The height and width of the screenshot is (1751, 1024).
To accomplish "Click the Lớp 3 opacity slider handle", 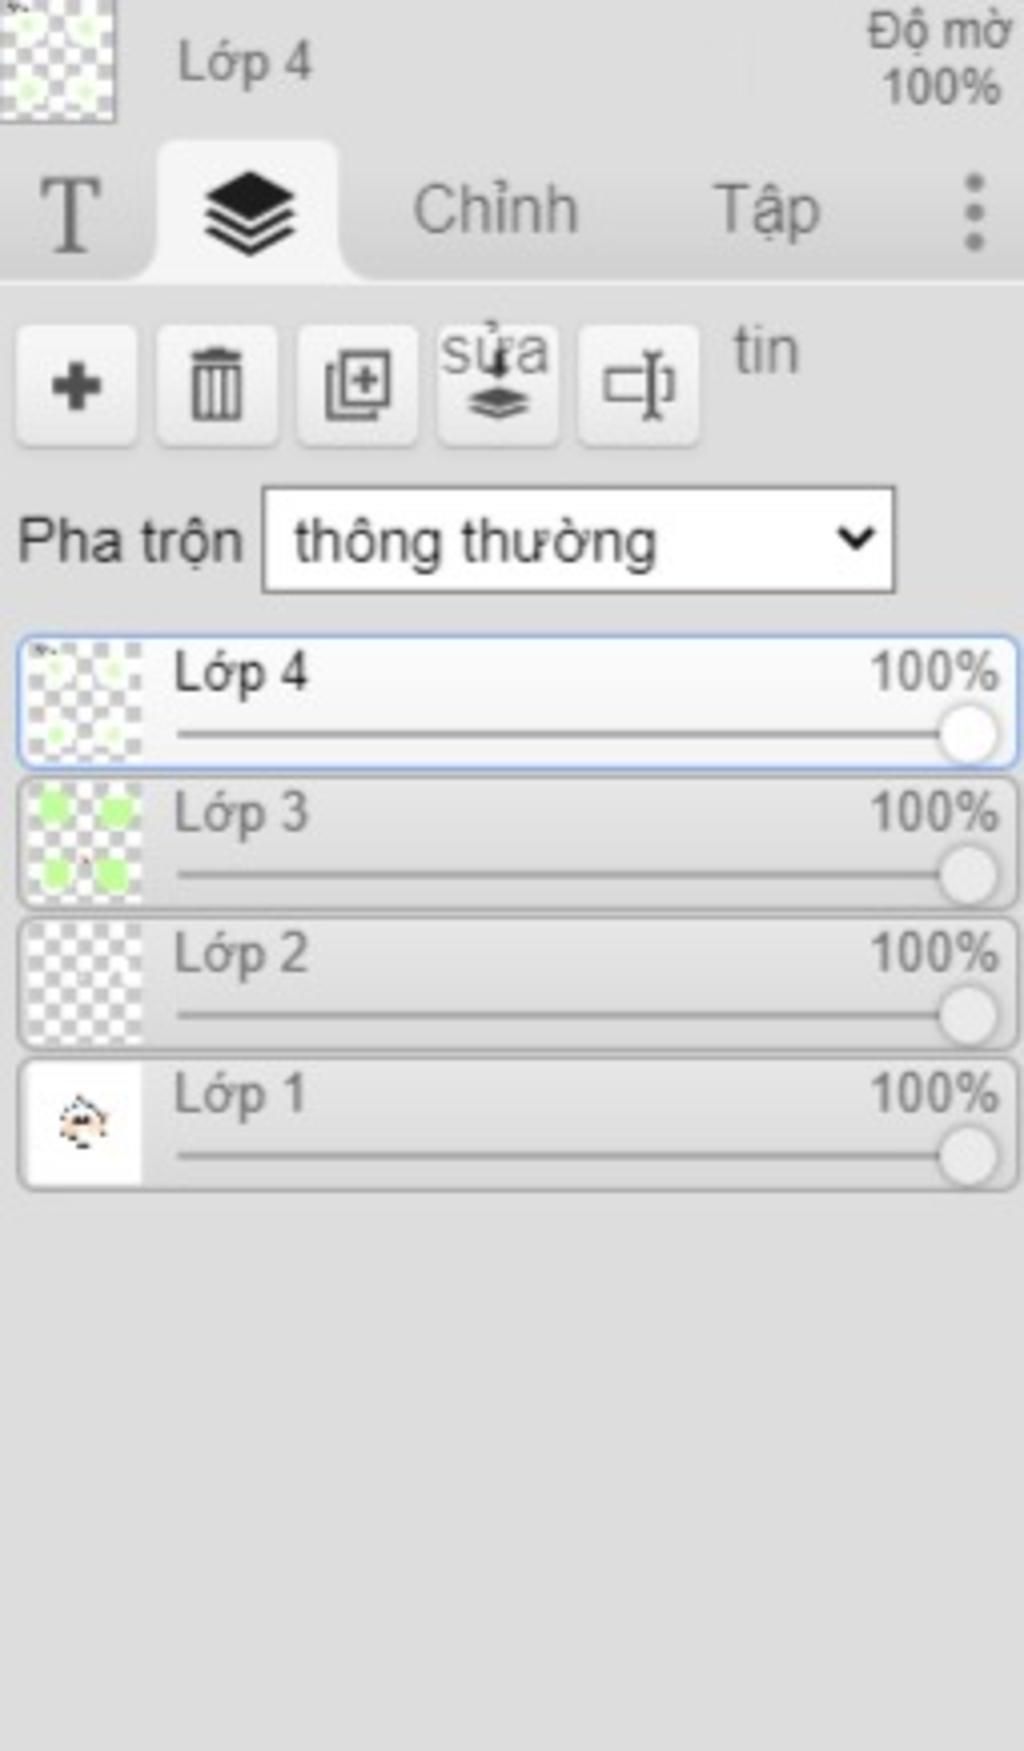I will tap(968, 875).
